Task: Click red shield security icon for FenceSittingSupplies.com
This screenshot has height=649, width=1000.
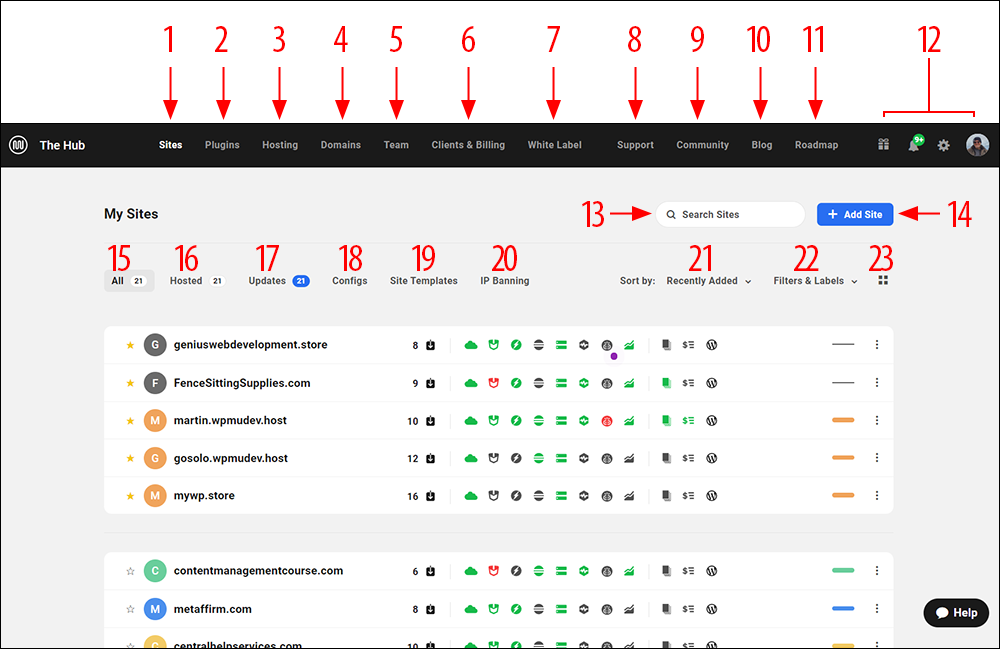Action: coord(493,383)
